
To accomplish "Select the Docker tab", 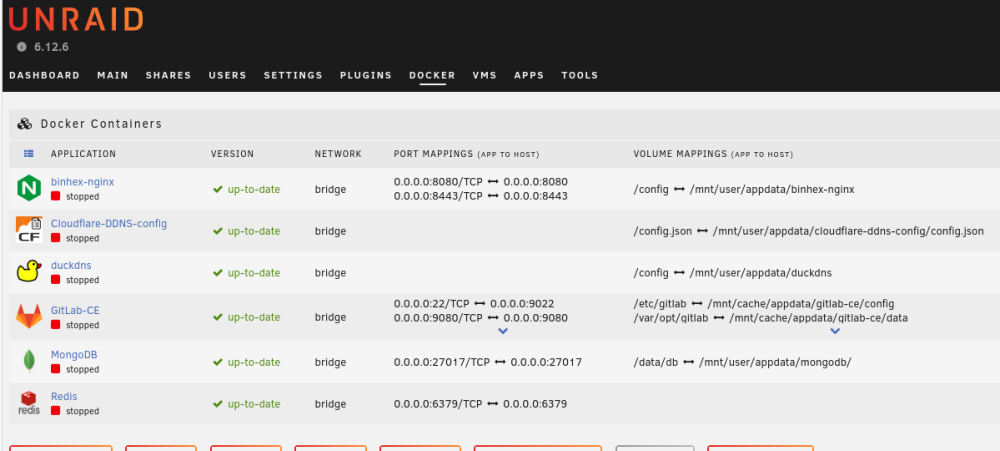I will coord(432,75).
